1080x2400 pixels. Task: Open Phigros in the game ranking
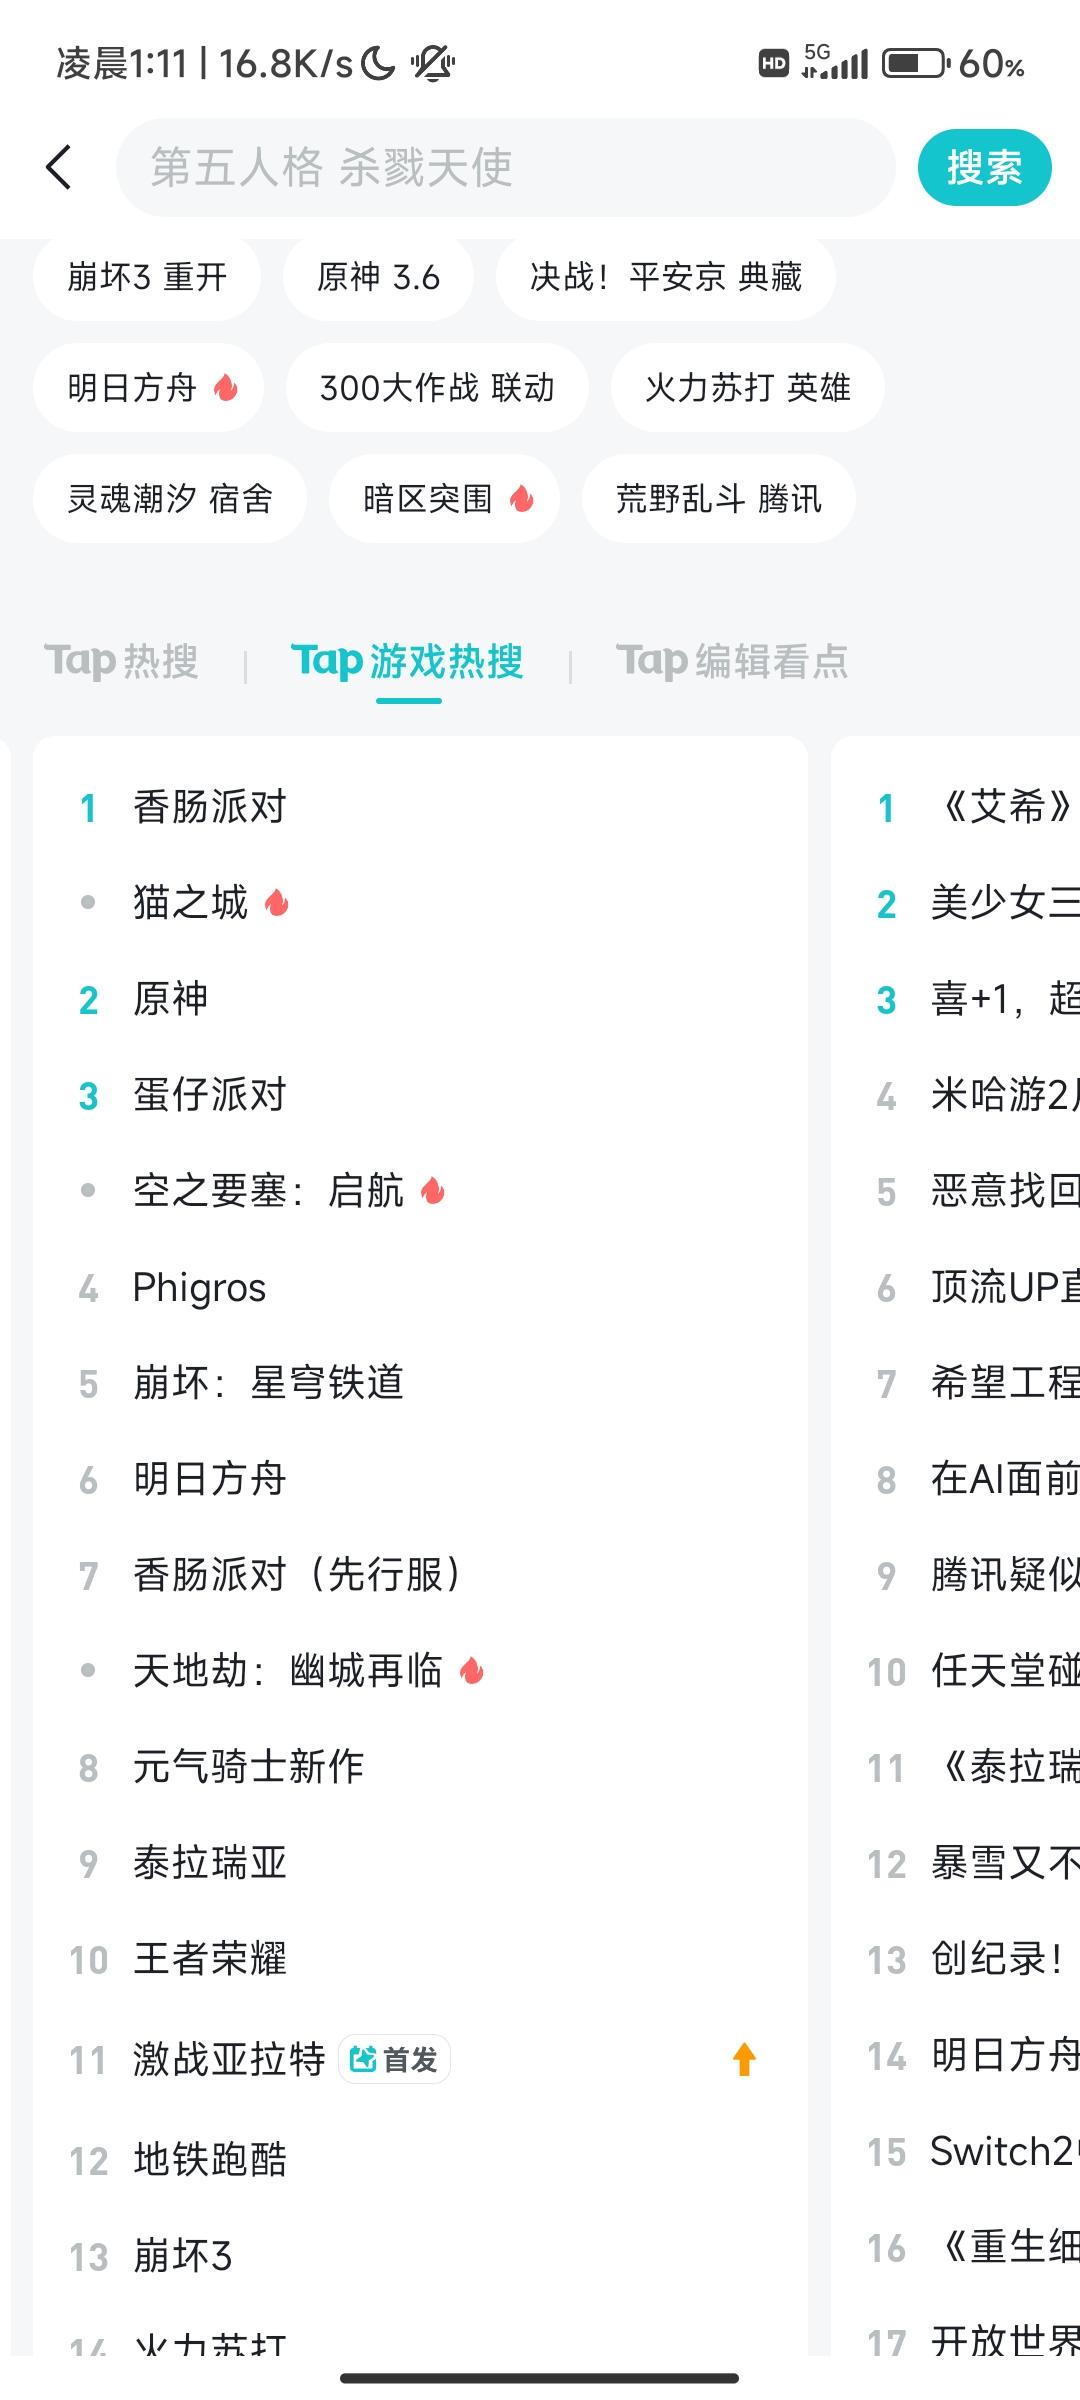coord(420,1287)
